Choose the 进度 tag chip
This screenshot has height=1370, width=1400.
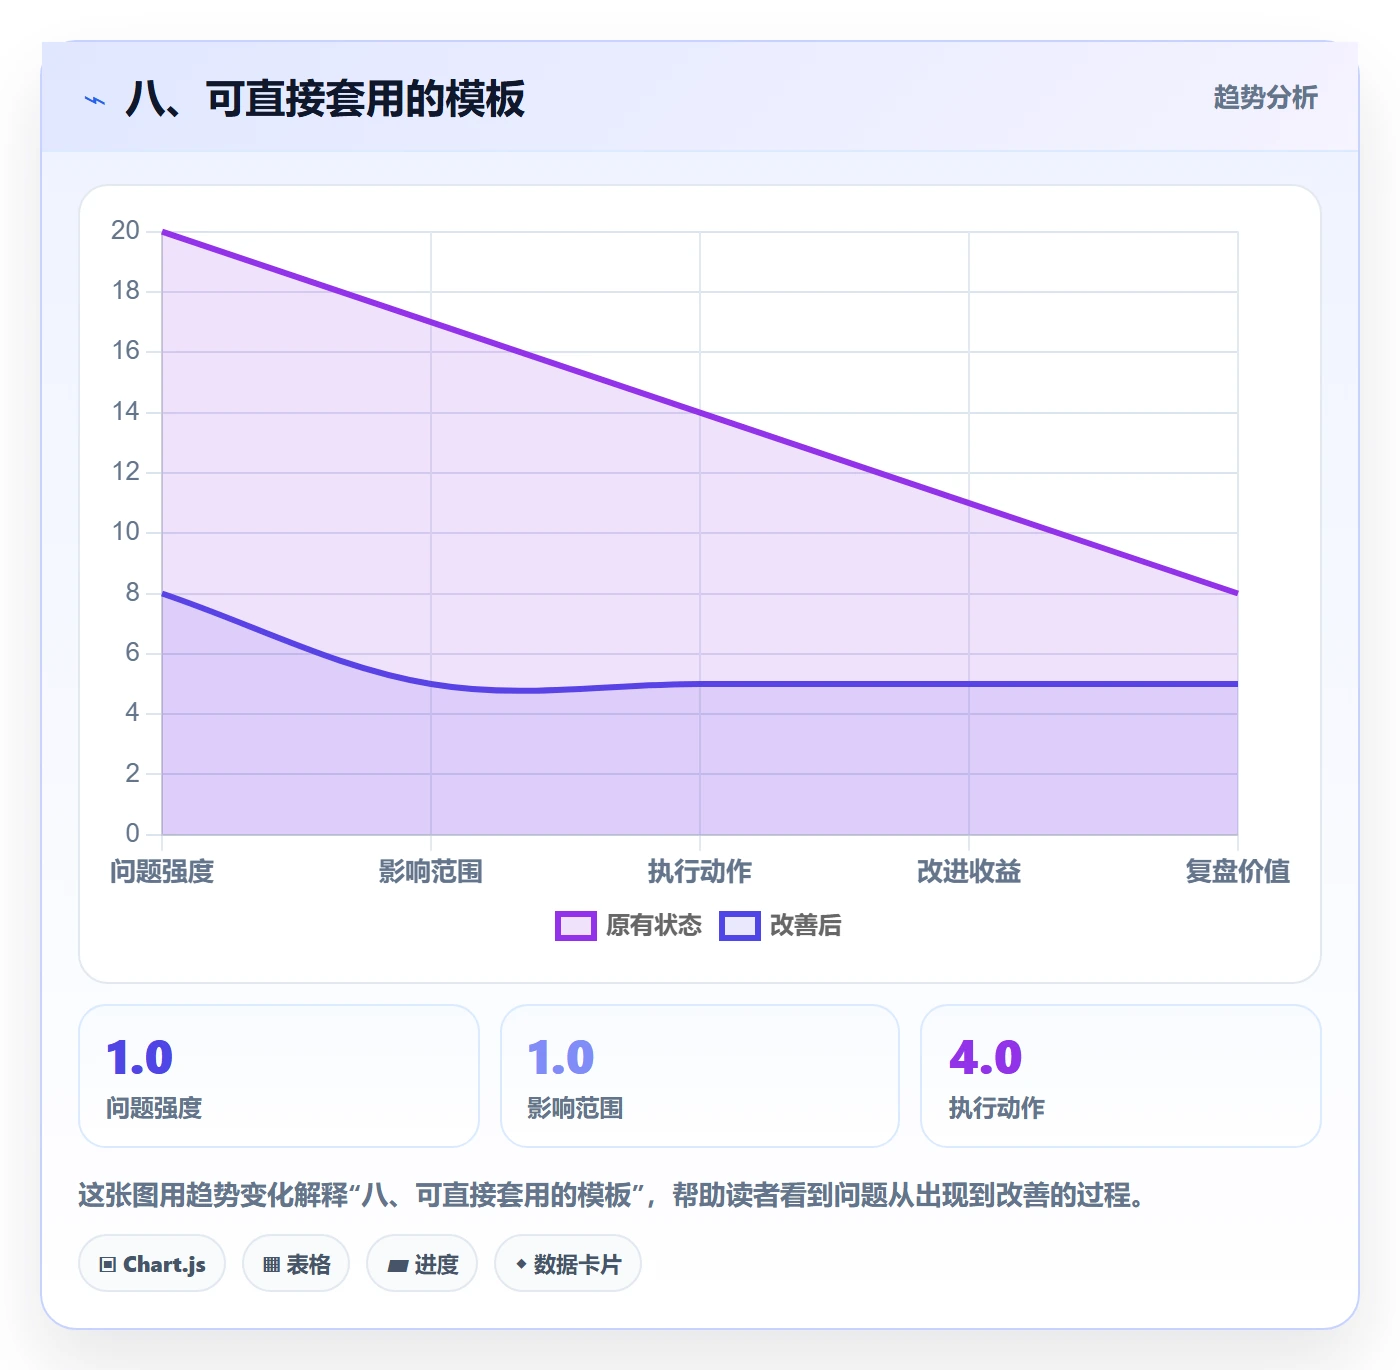(x=422, y=1264)
